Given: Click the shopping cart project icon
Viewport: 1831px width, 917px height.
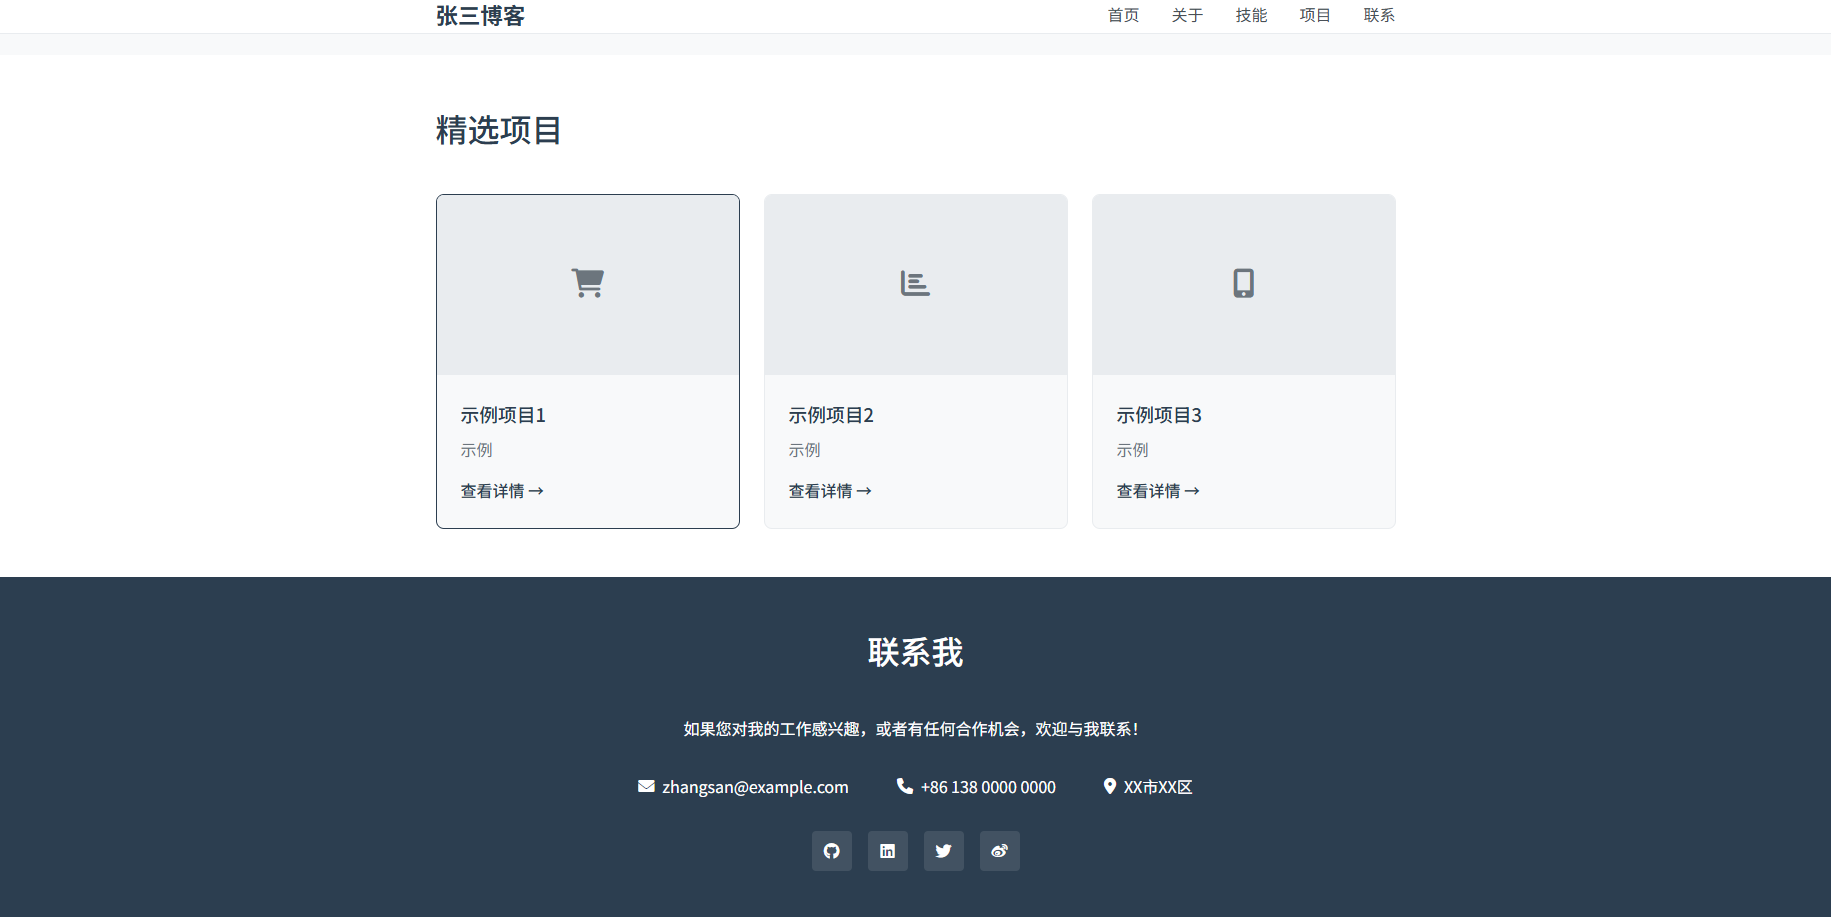Looking at the screenshot, I should [x=587, y=283].
